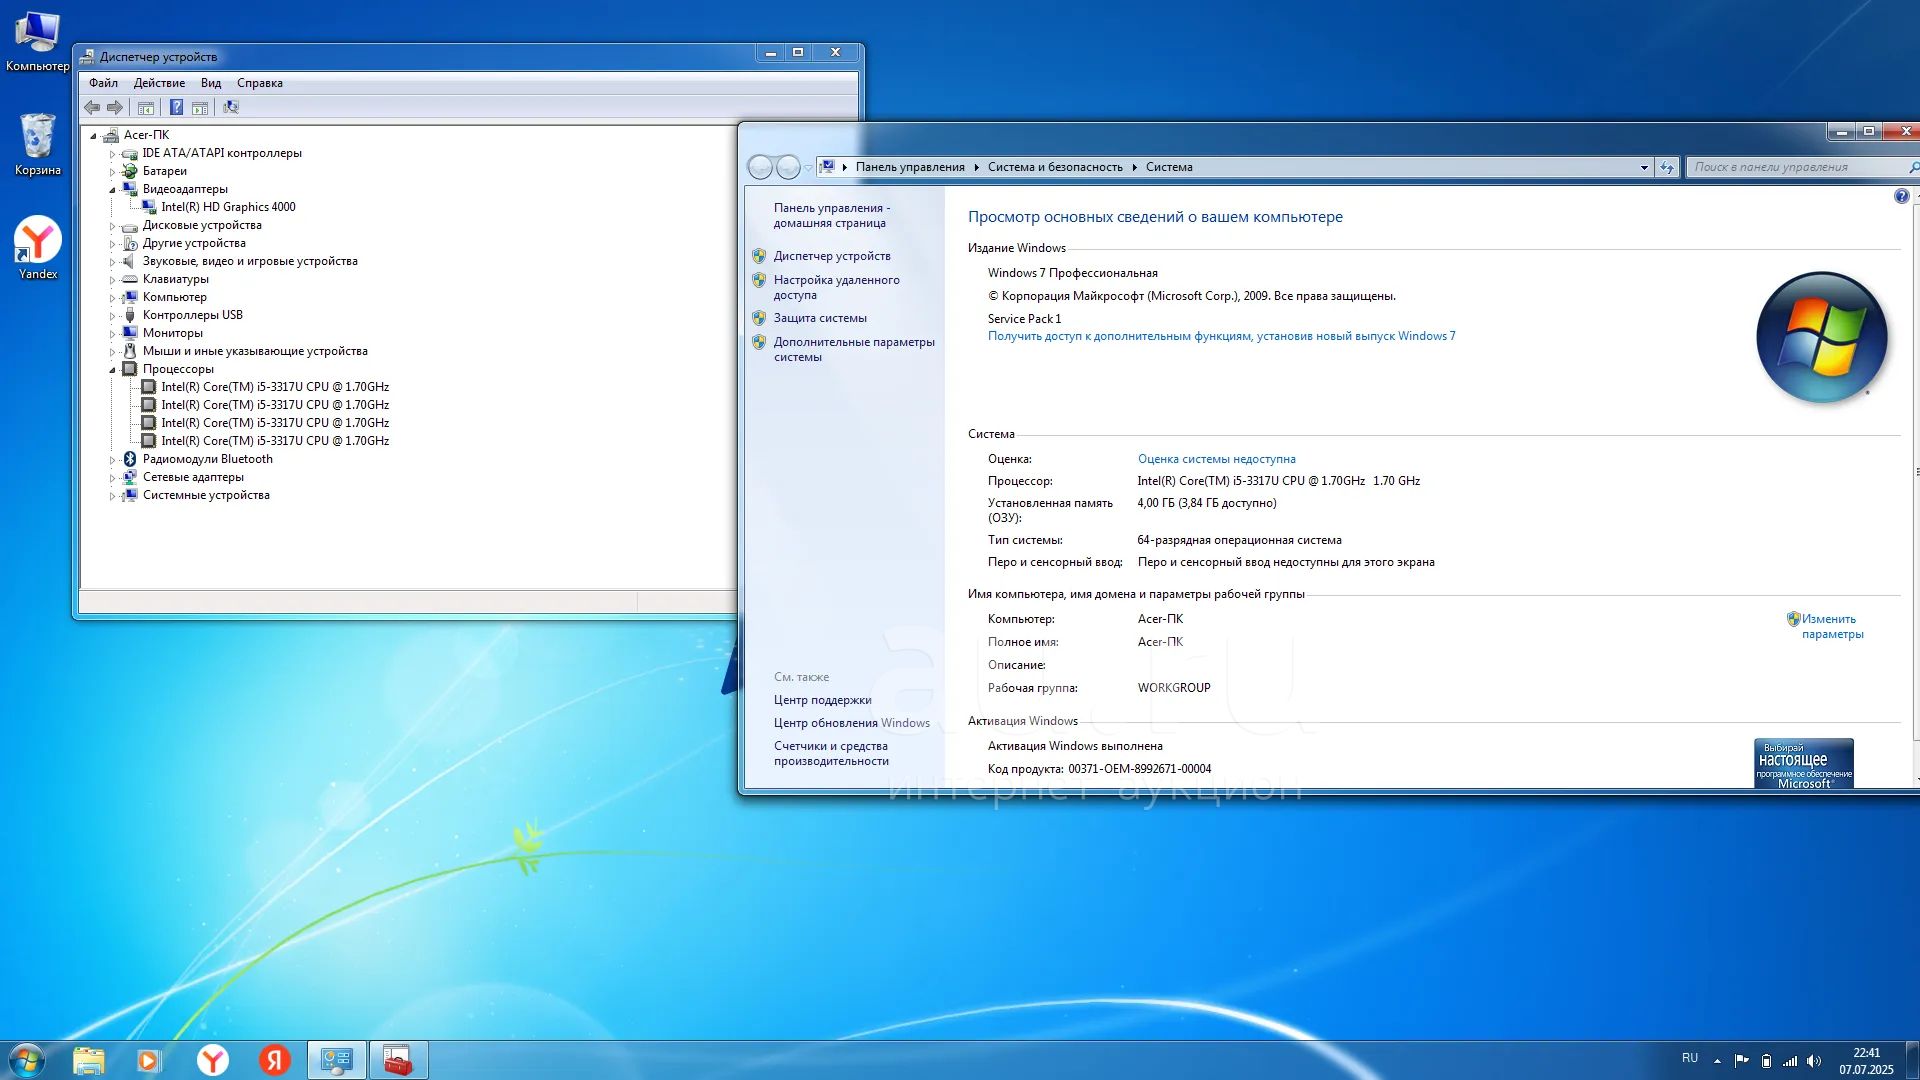Open Центр поддержки link
Screen dimensions: 1920x1080
tap(822, 700)
